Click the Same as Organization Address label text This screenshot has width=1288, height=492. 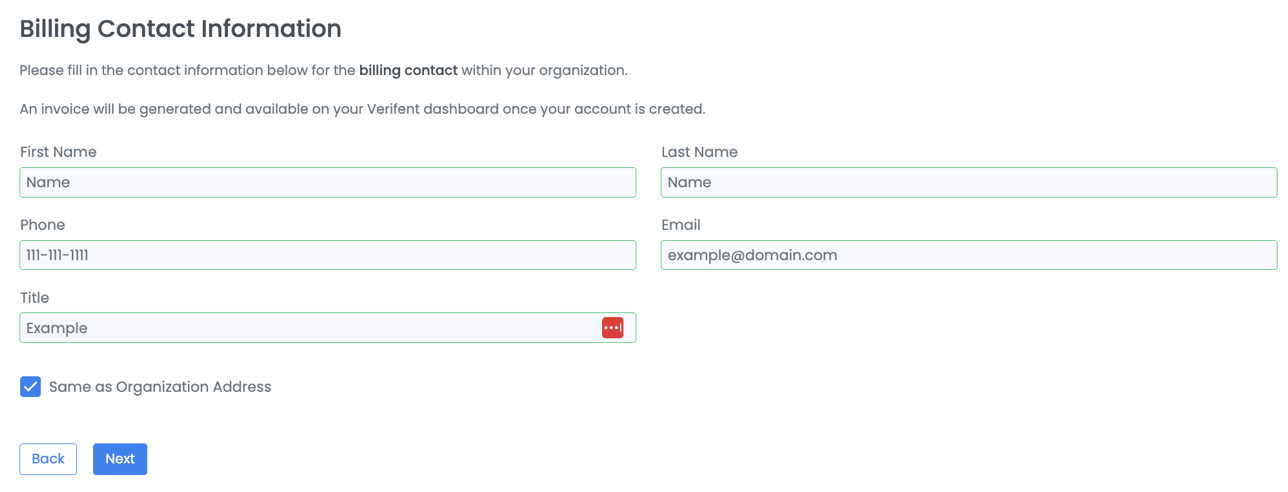tap(160, 387)
